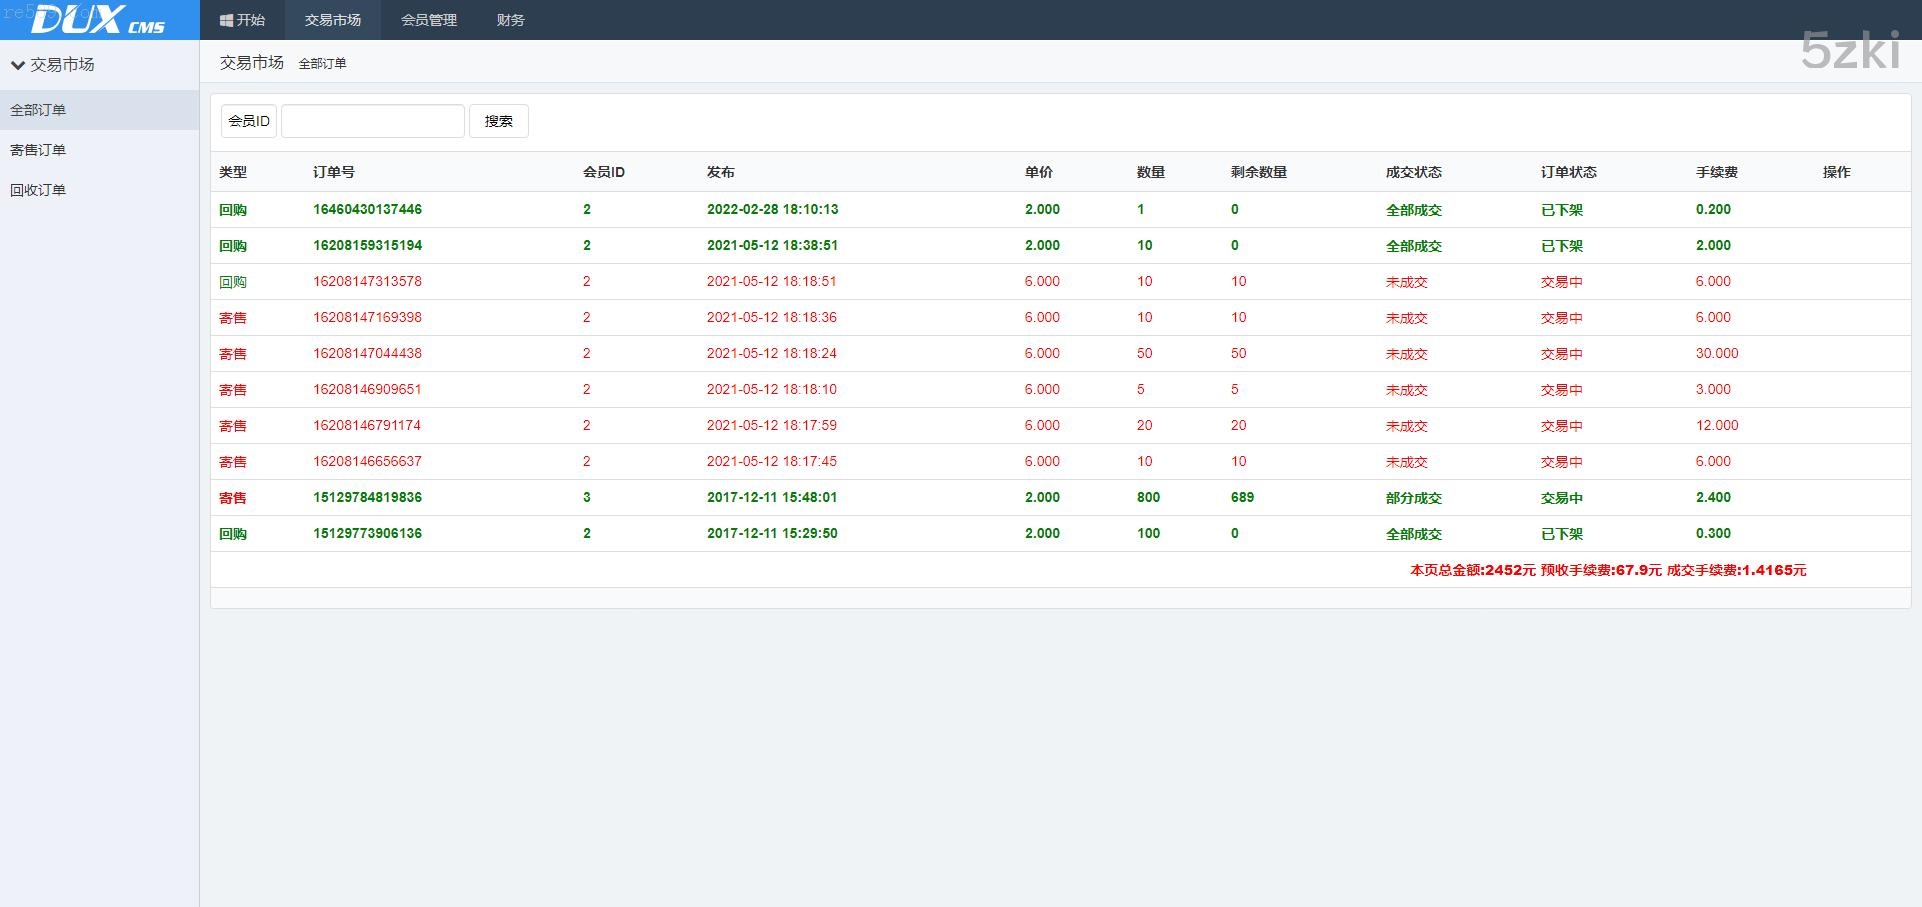Click order number 16208147313578
This screenshot has height=907, width=1922.
pyautogui.click(x=367, y=281)
